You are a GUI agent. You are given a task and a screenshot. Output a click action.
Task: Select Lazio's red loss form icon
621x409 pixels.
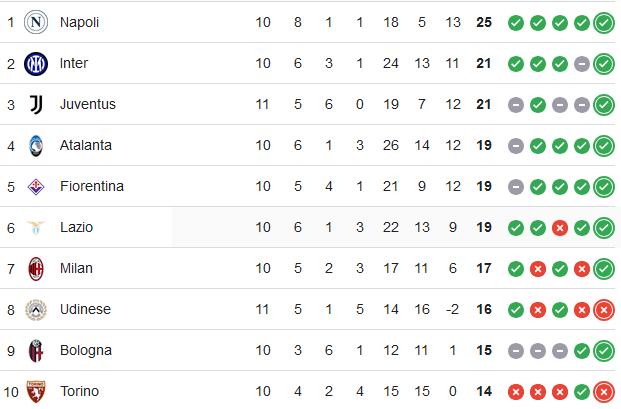tap(560, 228)
